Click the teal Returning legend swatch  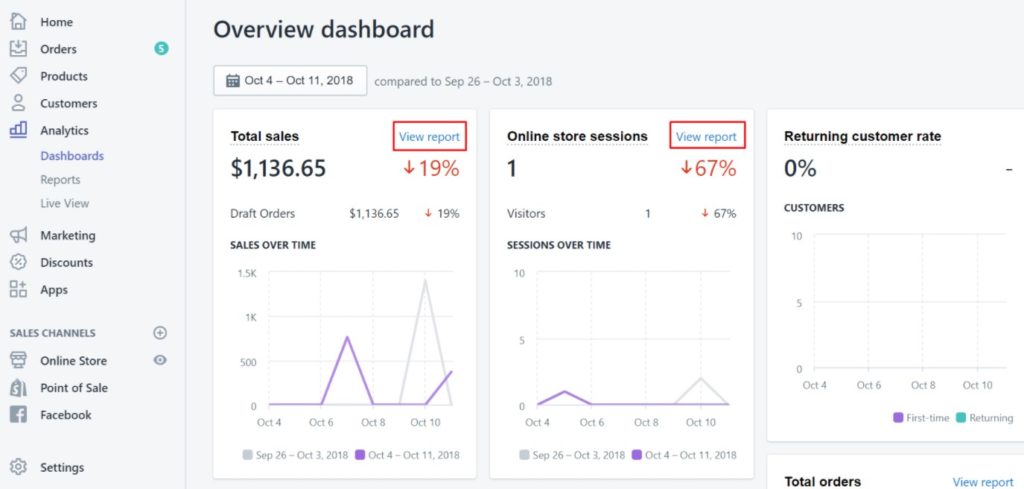(961, 418)
